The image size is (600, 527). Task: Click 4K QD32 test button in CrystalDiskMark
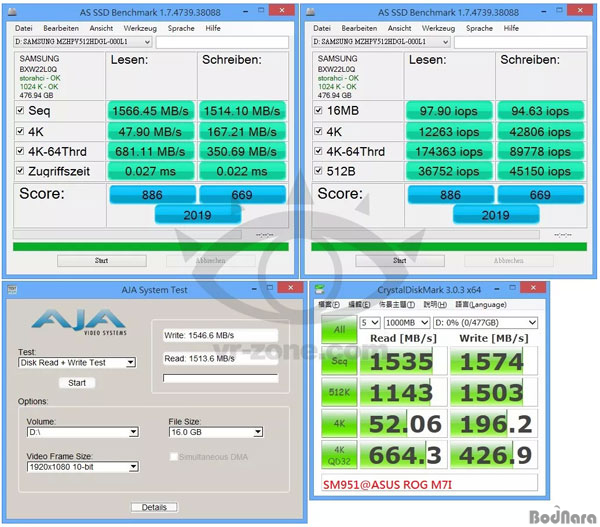pos(339,455)
